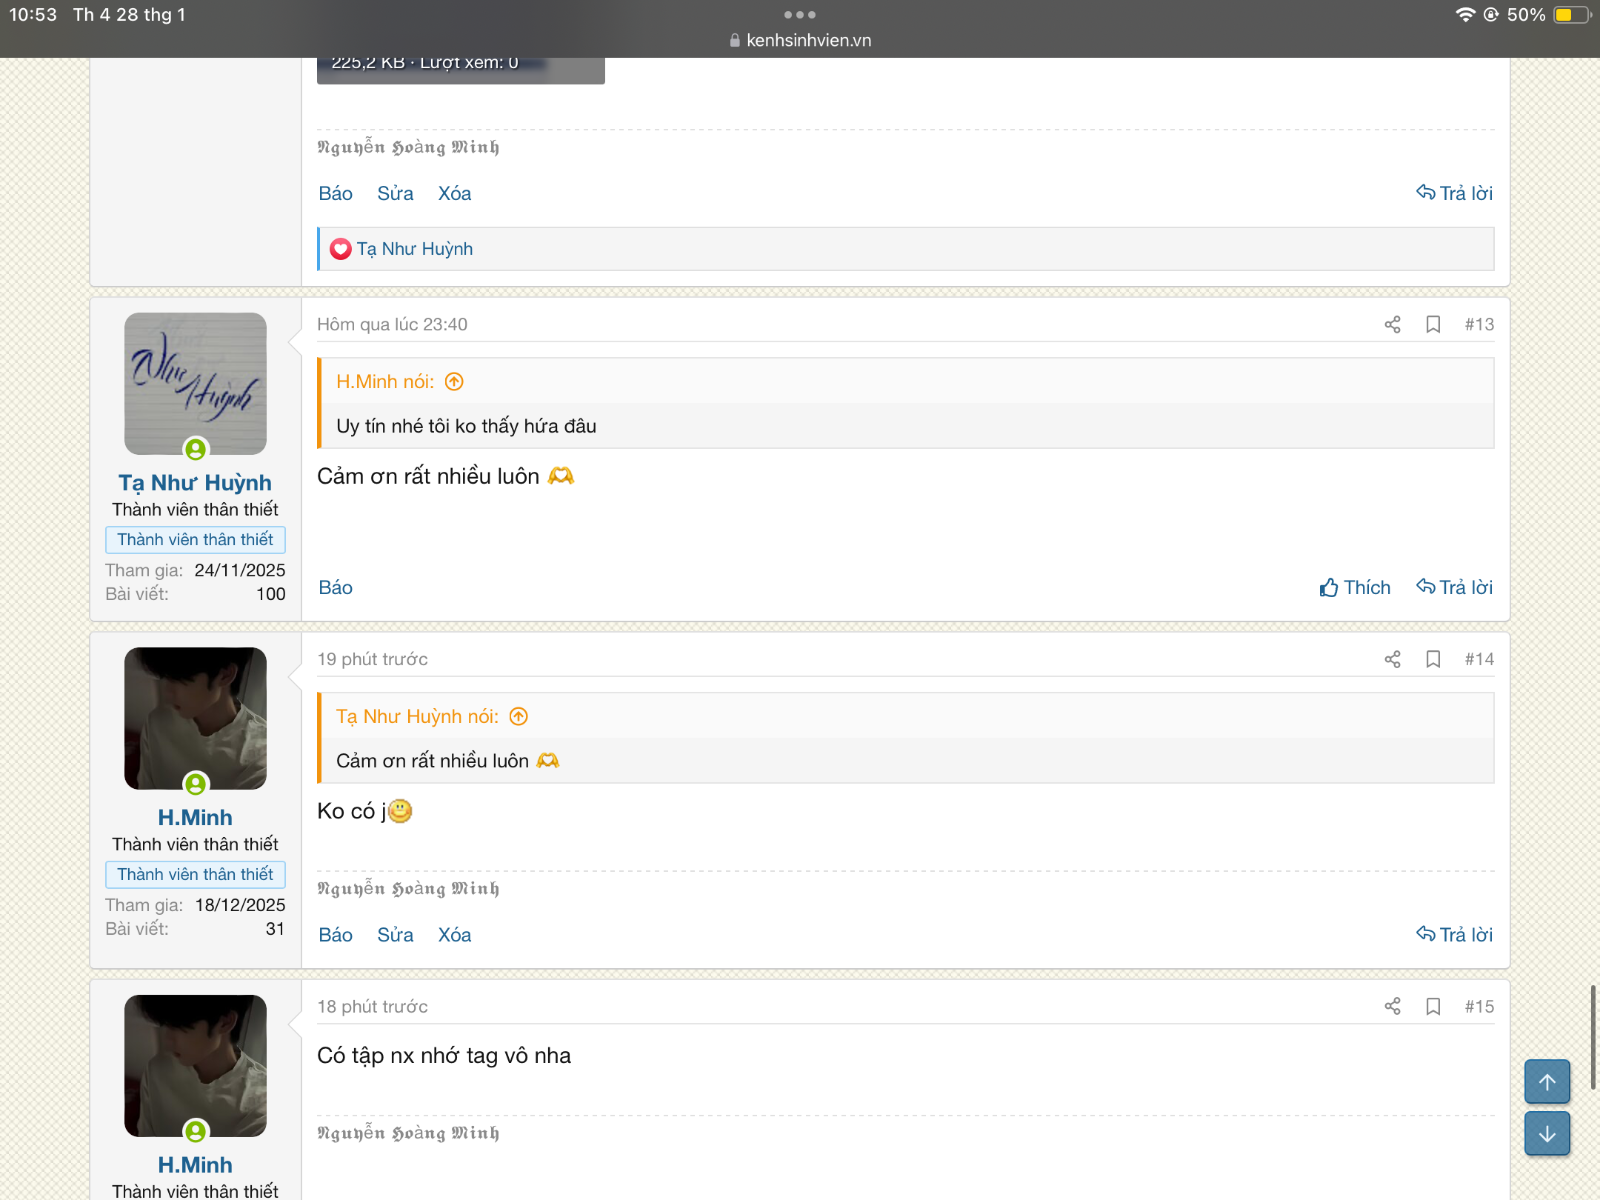
Task: Expand H.Minh quote via arrow icon
Action: (454, 382)
